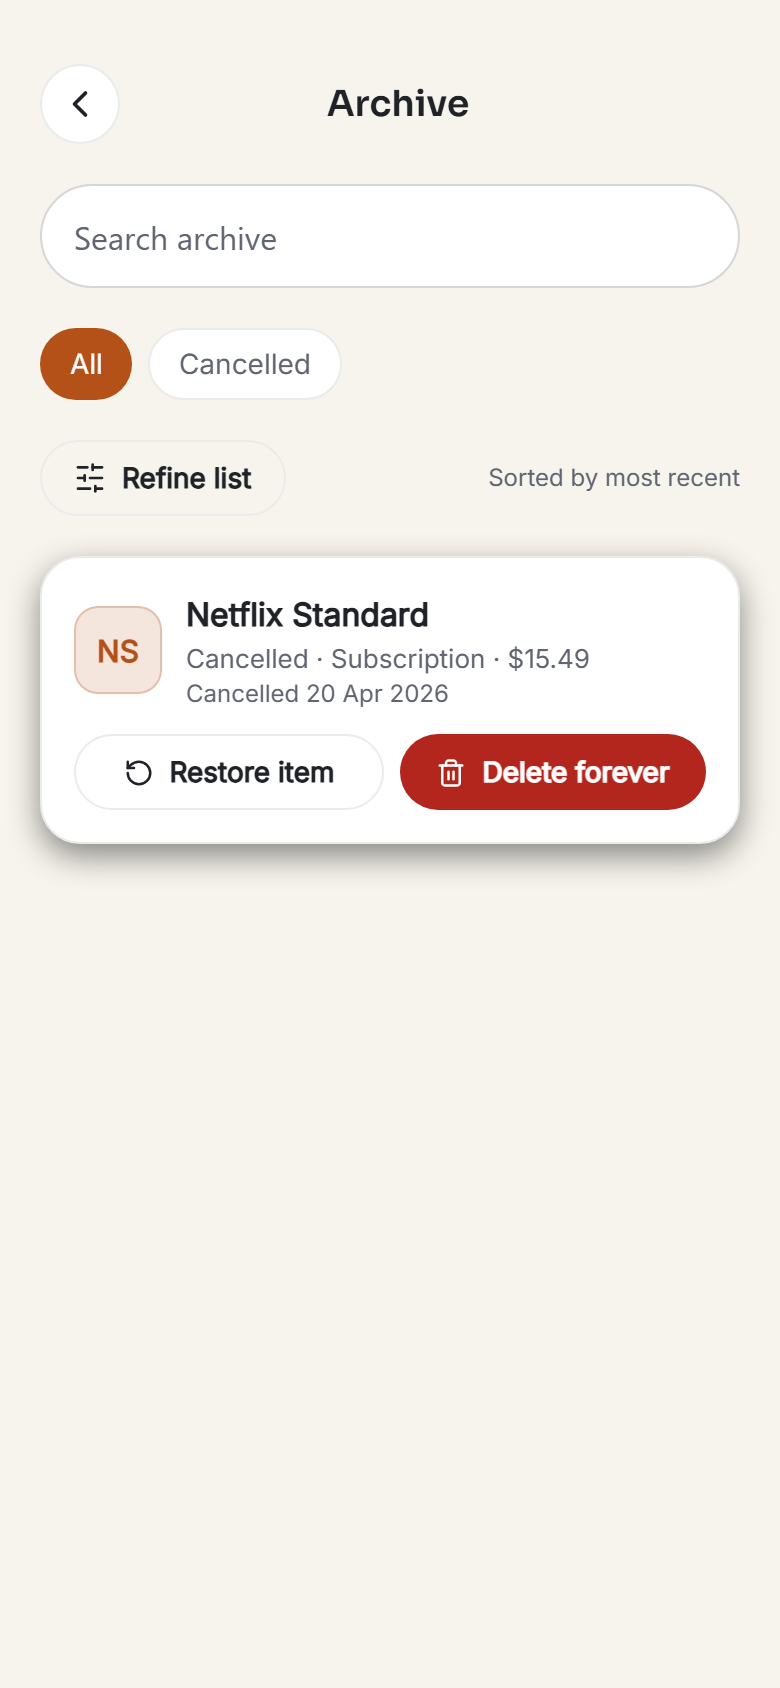Go back using the chevron arrow button

[x=80, y=104]
